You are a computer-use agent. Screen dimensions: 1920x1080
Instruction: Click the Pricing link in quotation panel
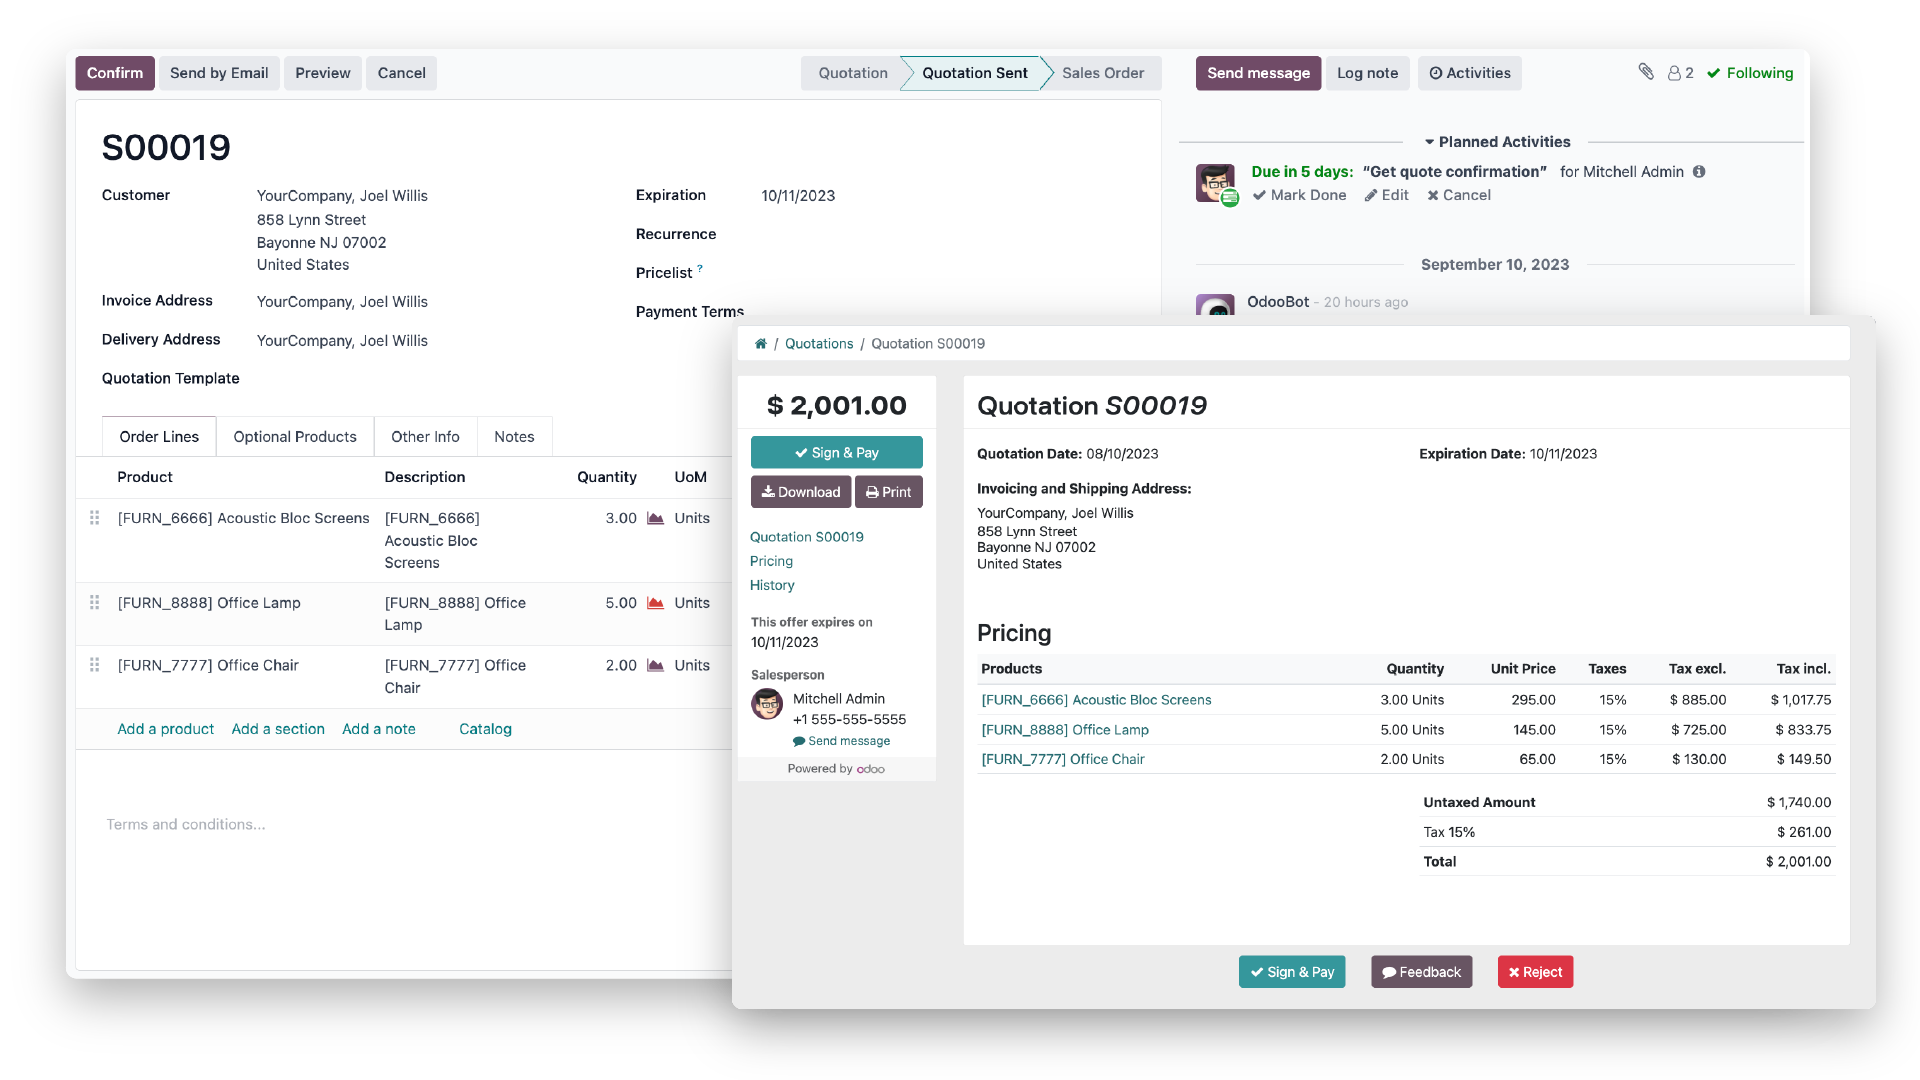770,560
